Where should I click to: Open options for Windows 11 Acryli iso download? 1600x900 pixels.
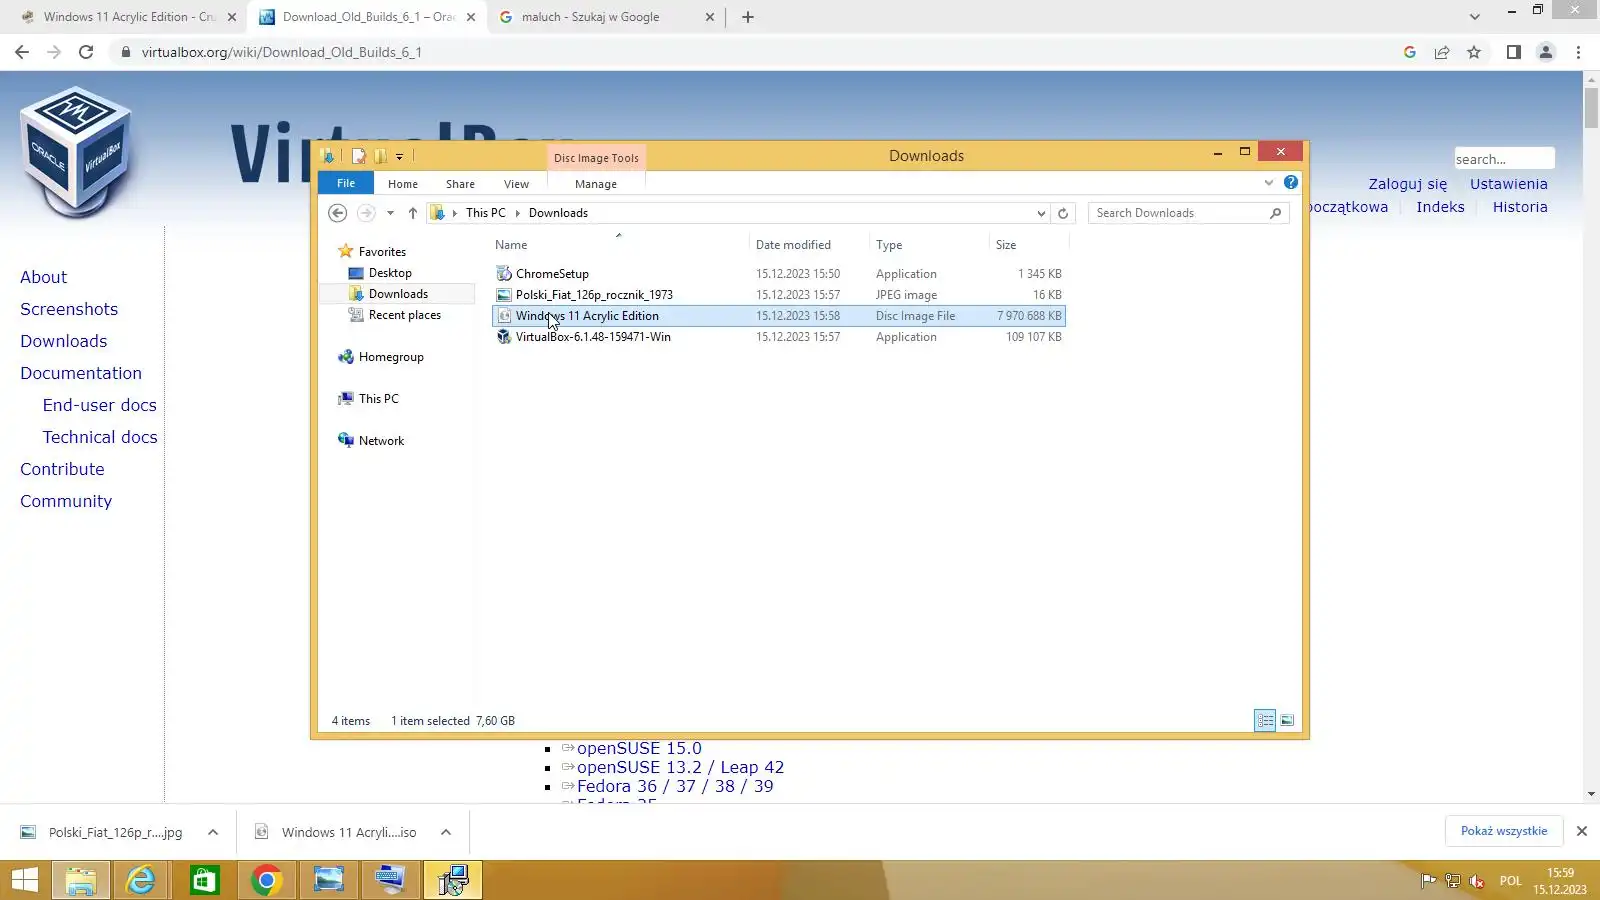tap(446, 832)
